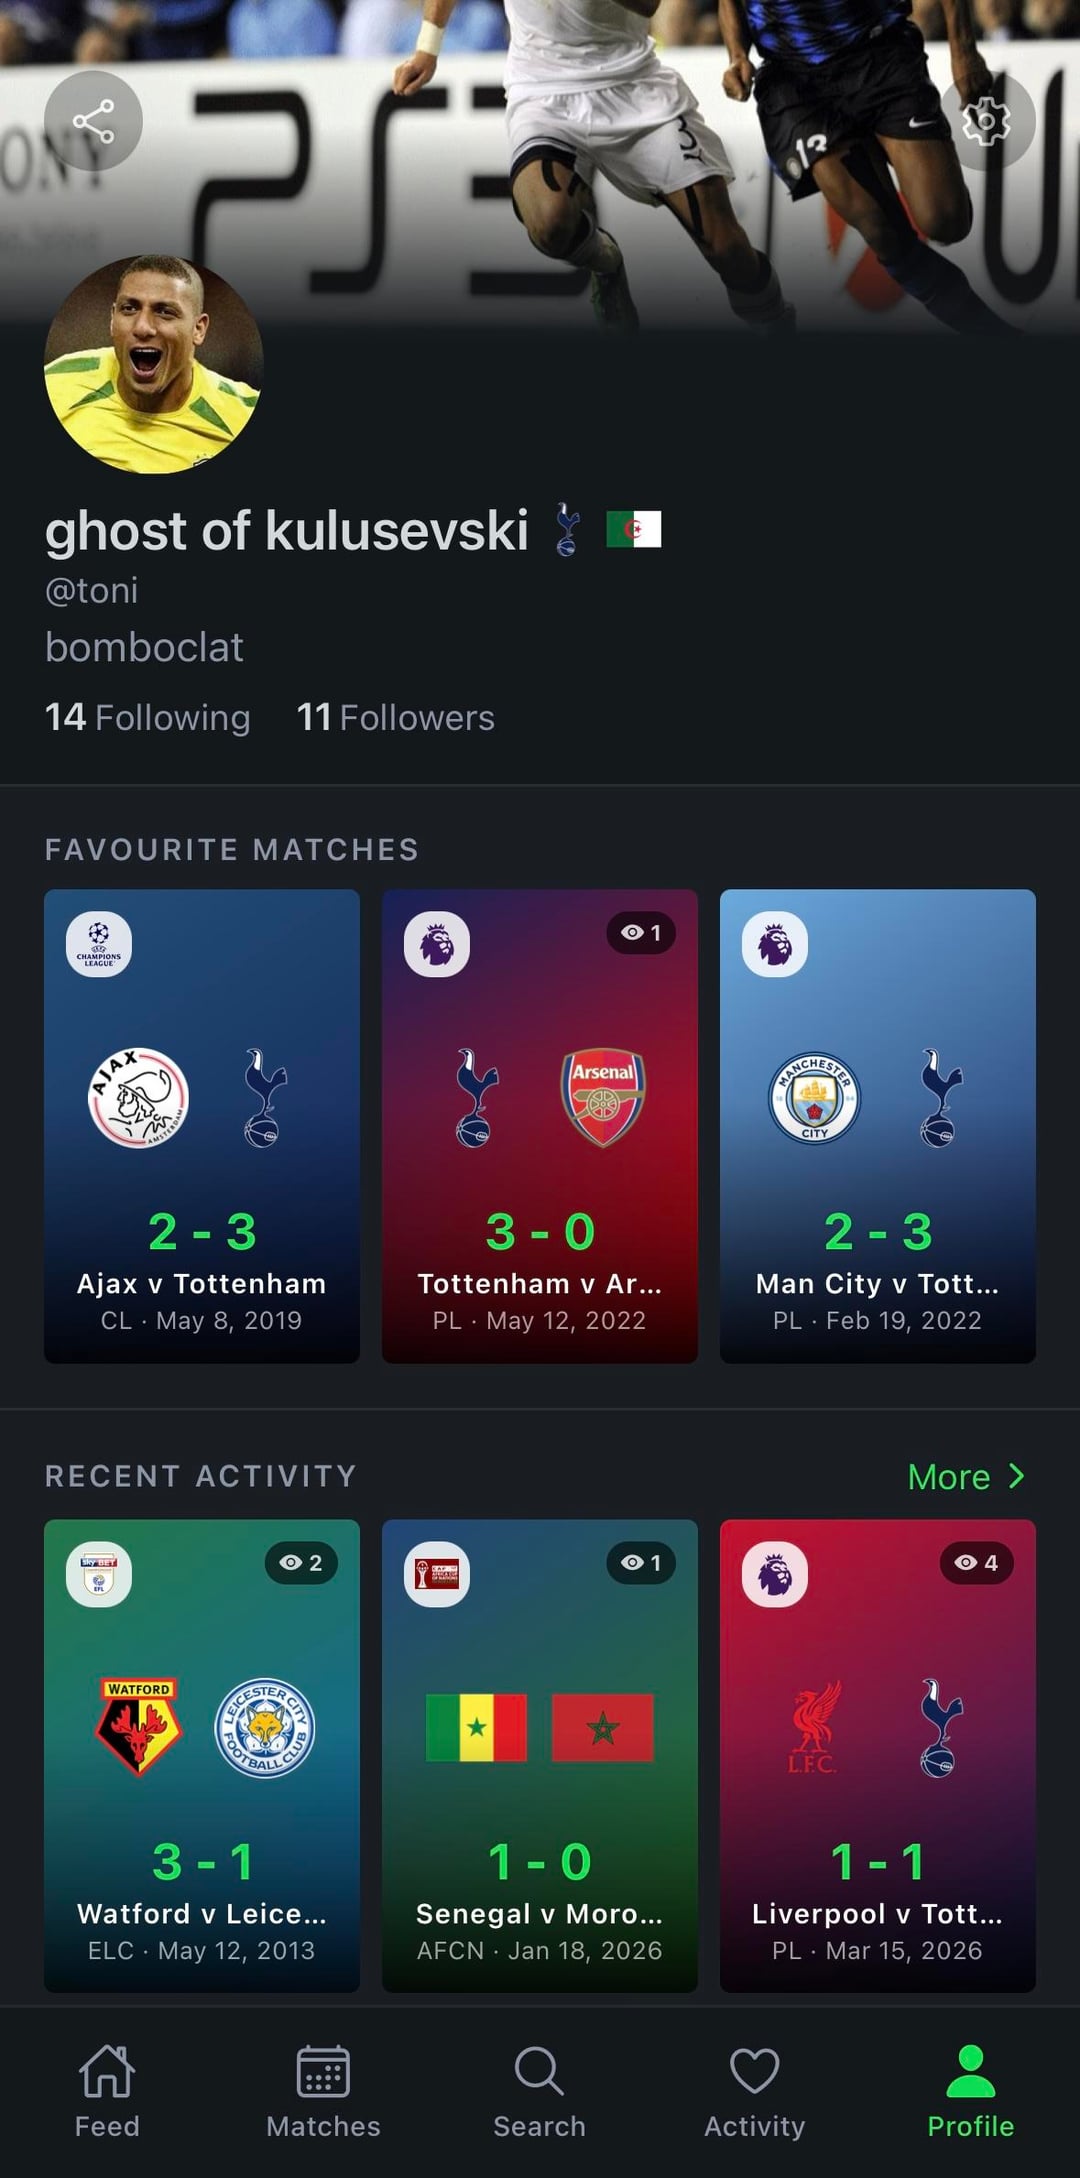
Task: View the 11 Followers list
Action: [396, 717]
